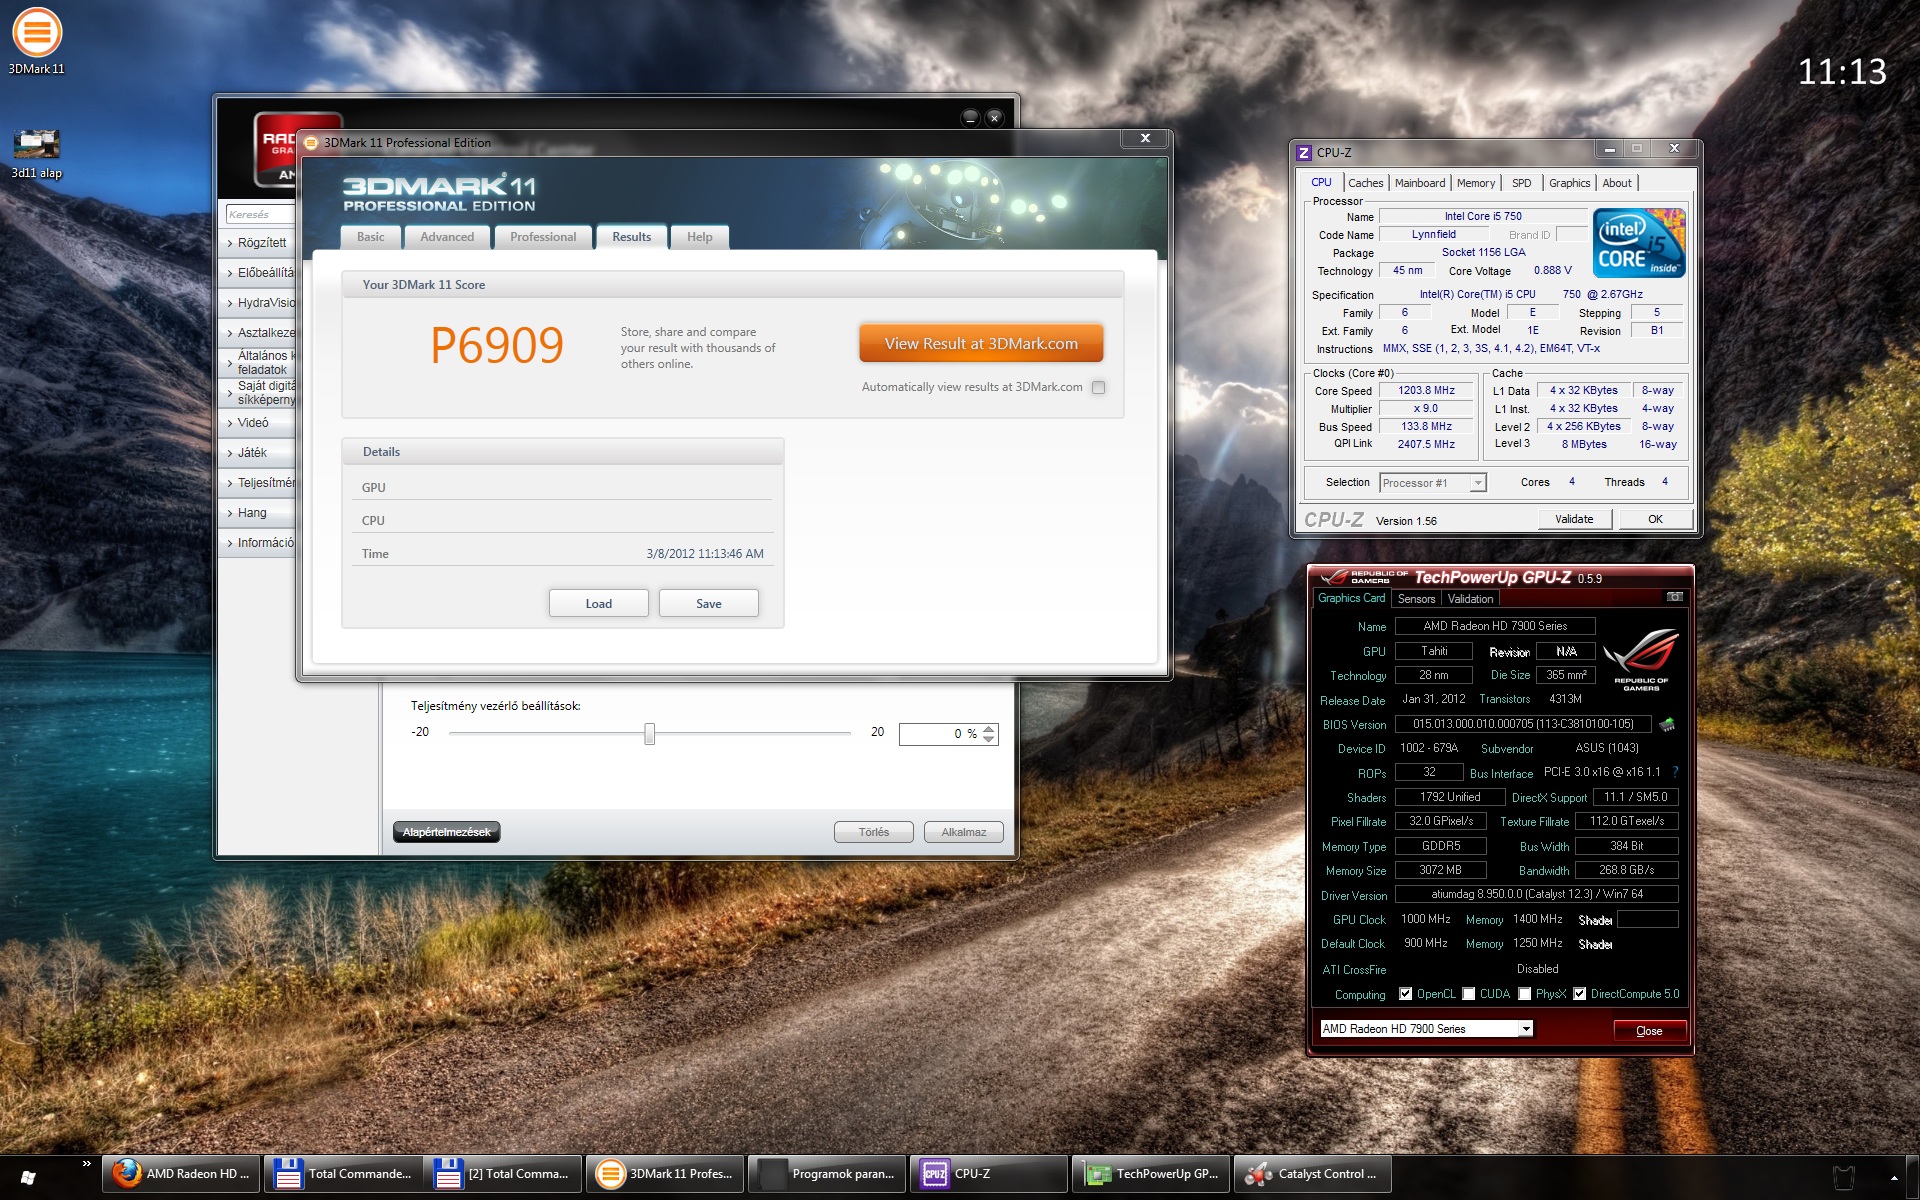Switch to 3DMark 11 Professional taskbar item
Viewport: 1920px width, 1200px height.
click(666, 1174)
